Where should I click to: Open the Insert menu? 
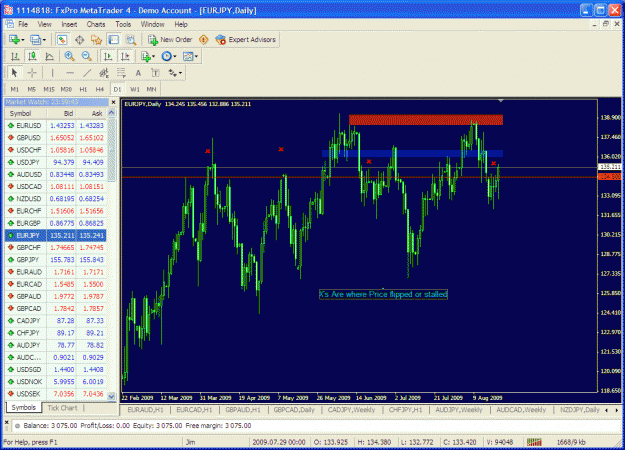[69, 24]
